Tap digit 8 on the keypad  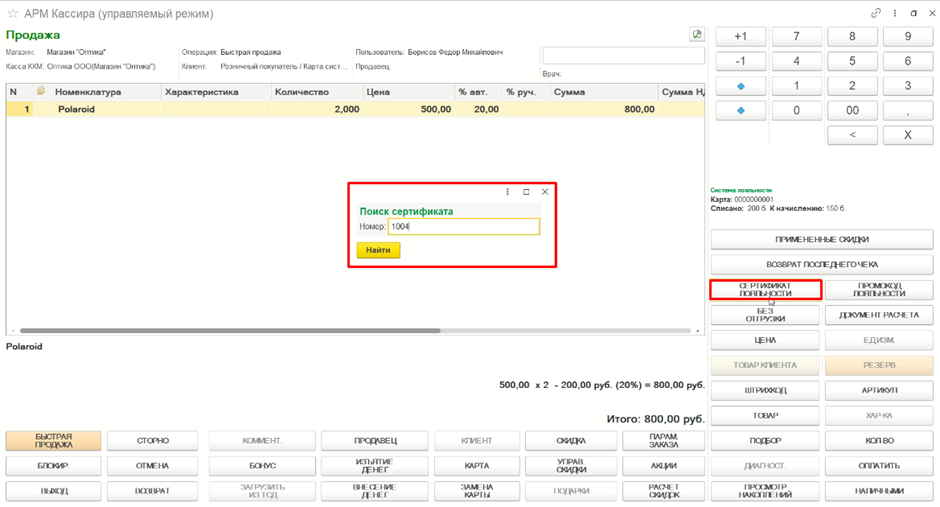coord(852,37)
